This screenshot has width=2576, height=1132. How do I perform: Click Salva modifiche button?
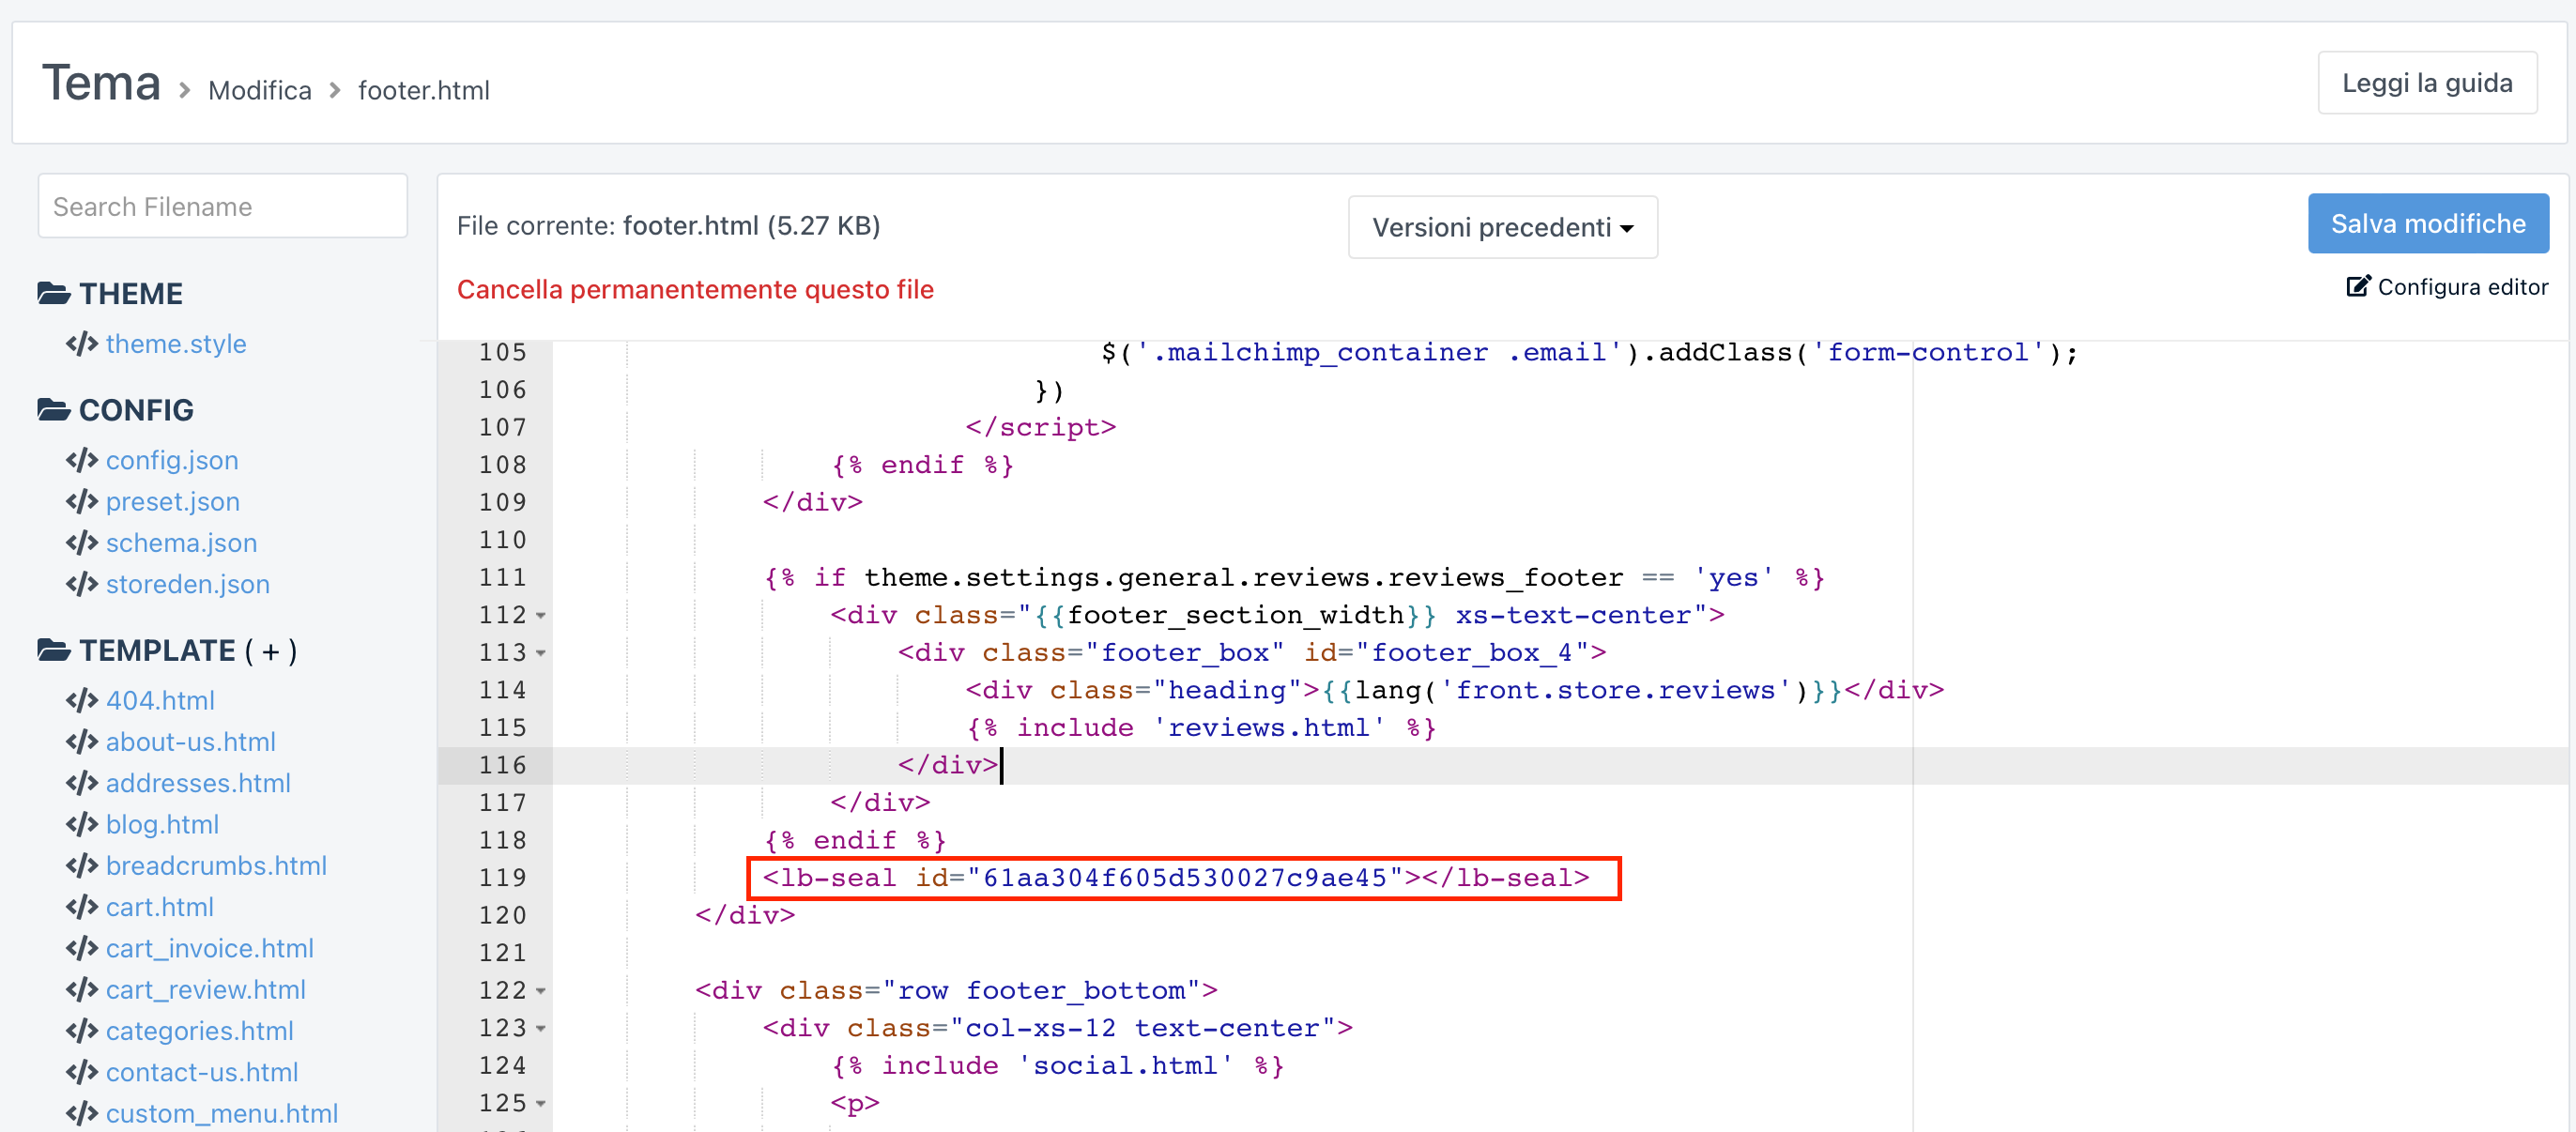point(2428,223)
